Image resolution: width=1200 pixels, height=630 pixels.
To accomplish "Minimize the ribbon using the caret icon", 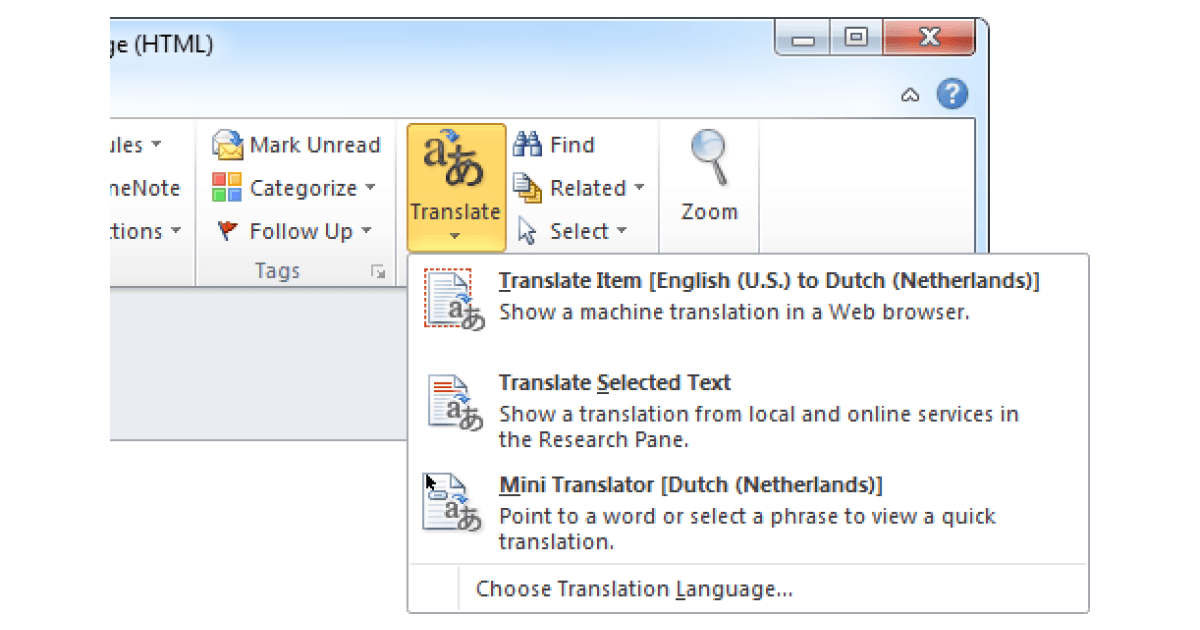I will 910,95.
